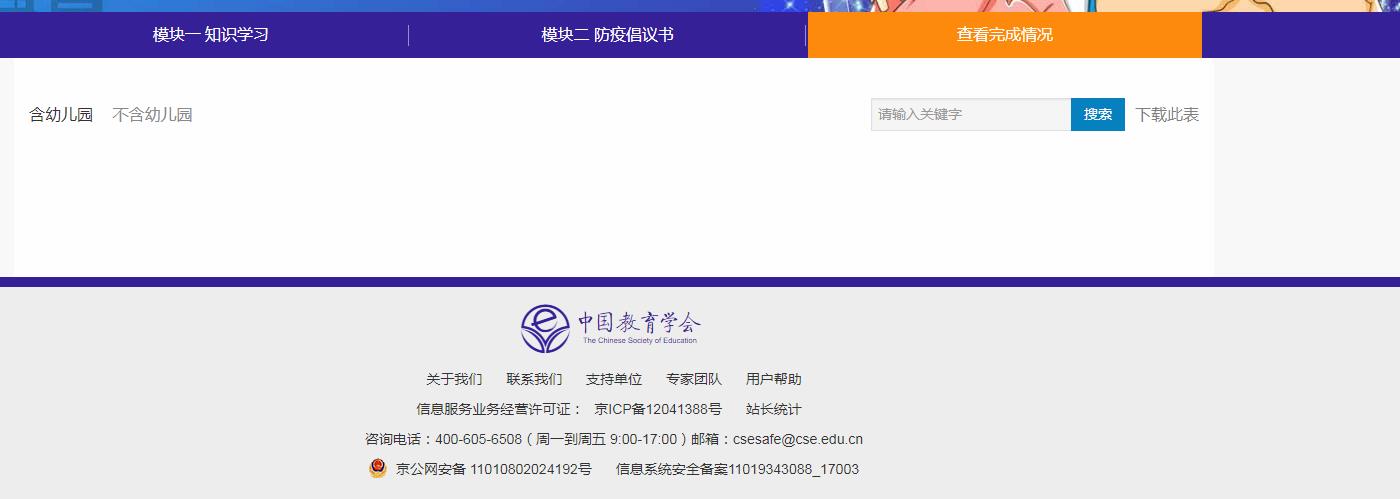
Task: Click 下载此表 to download the table
Action: coord(1167,115)
